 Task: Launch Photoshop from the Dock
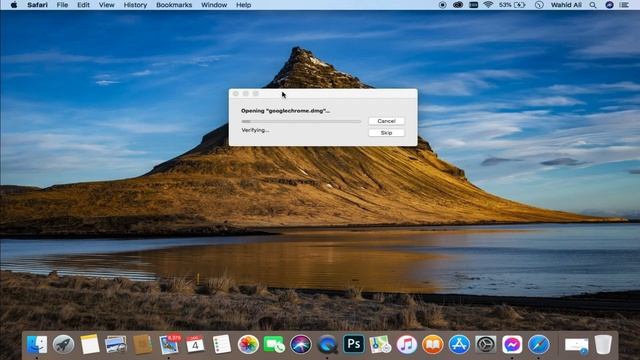point(353,344)
